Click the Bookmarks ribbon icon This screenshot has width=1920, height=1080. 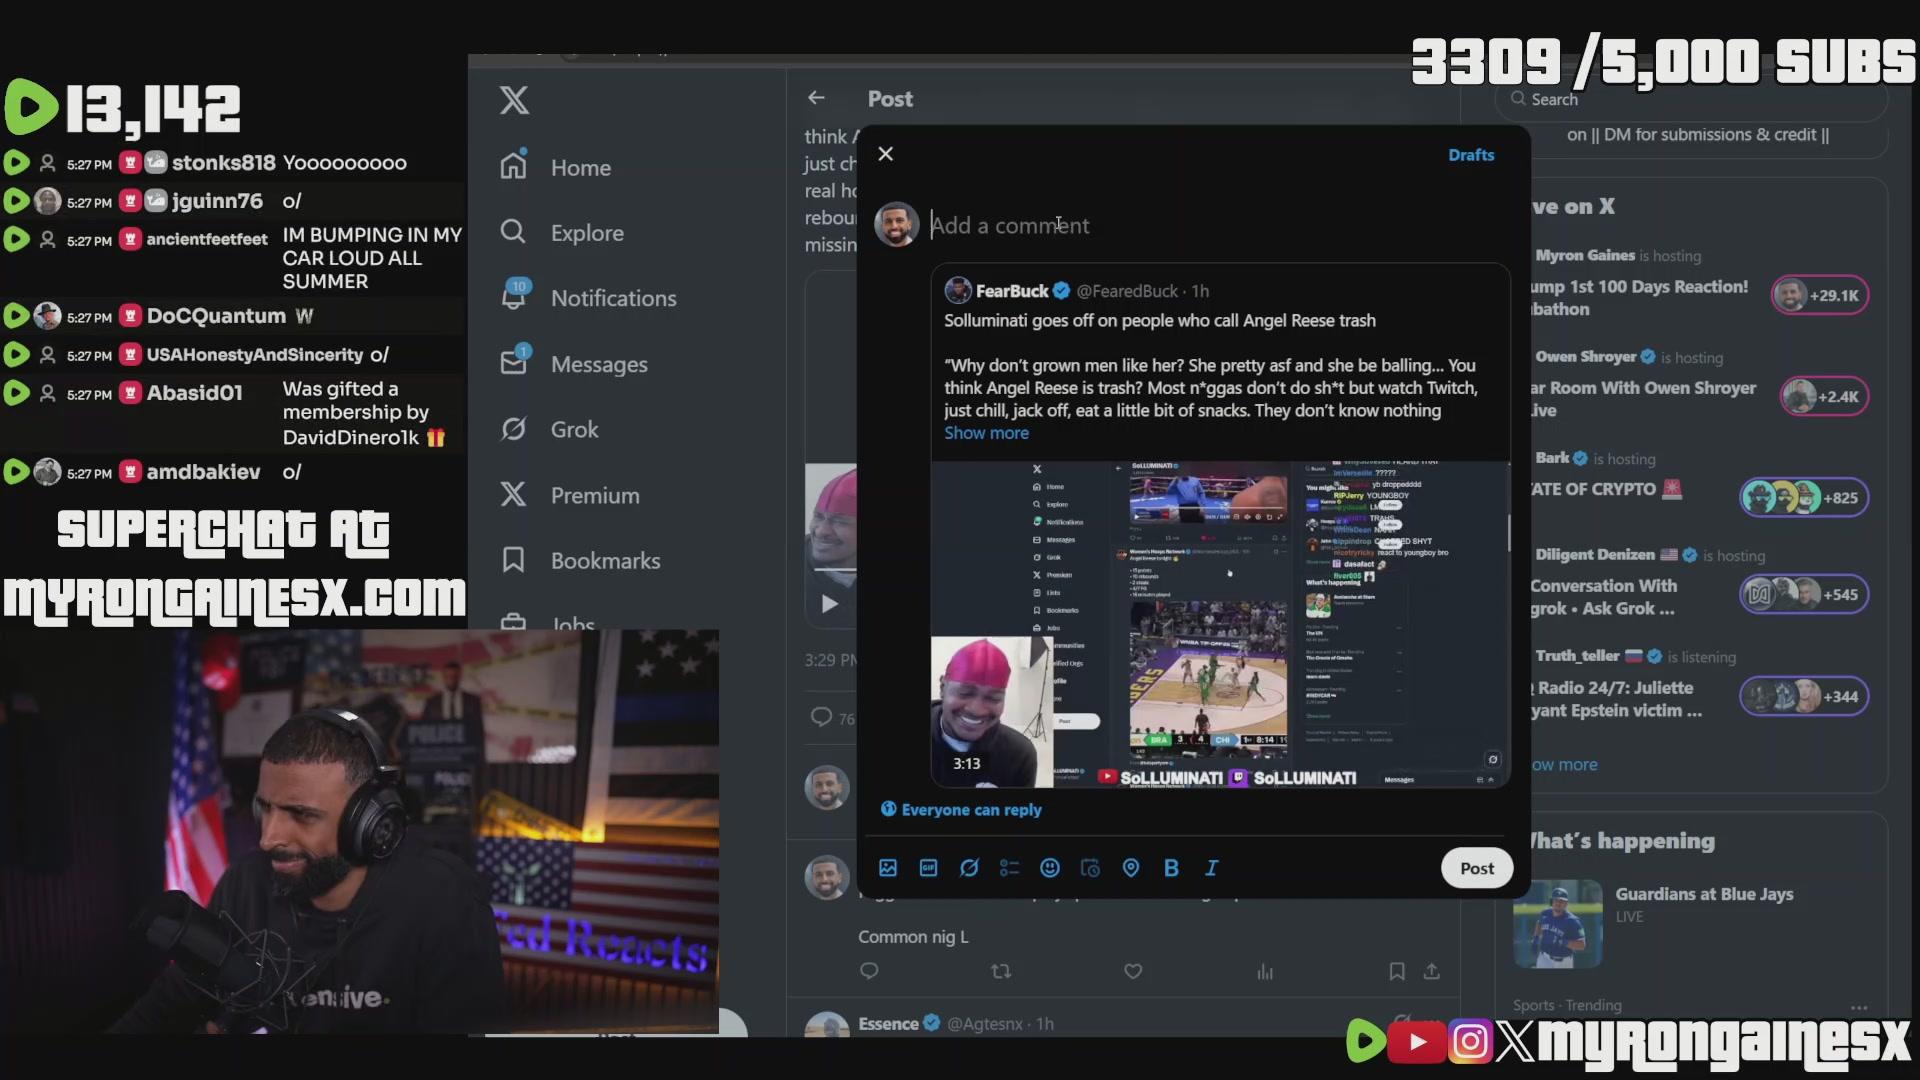tap(513, 560)
